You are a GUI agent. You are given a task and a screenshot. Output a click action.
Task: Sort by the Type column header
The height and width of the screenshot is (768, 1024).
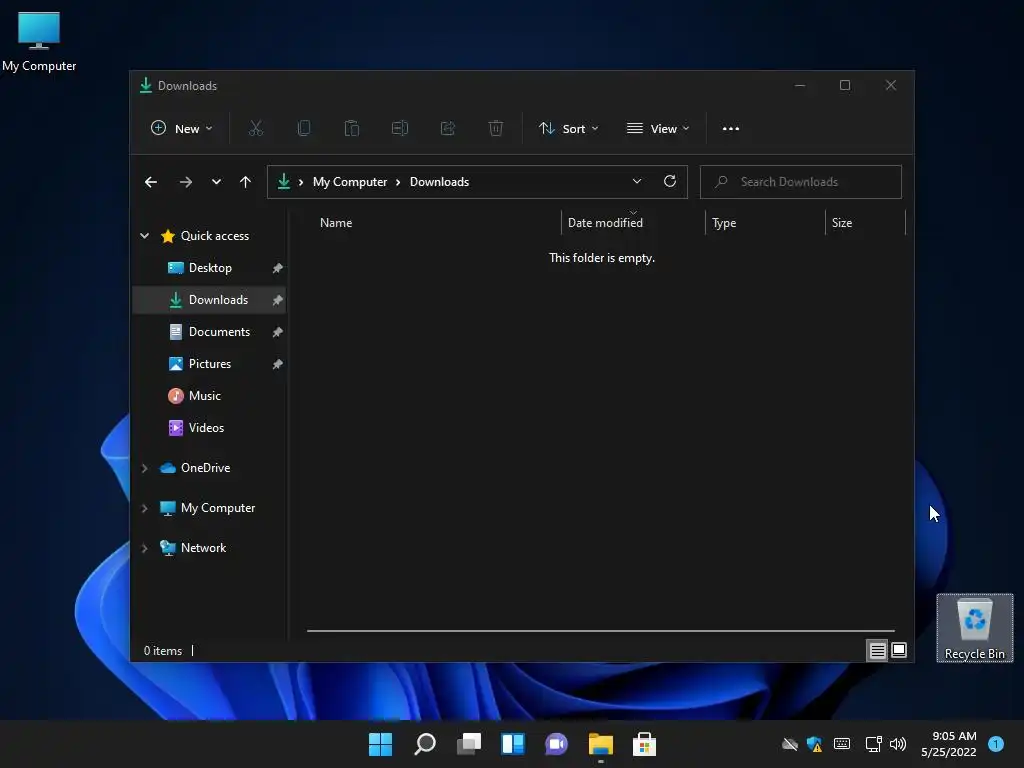[x=765, y=223]
